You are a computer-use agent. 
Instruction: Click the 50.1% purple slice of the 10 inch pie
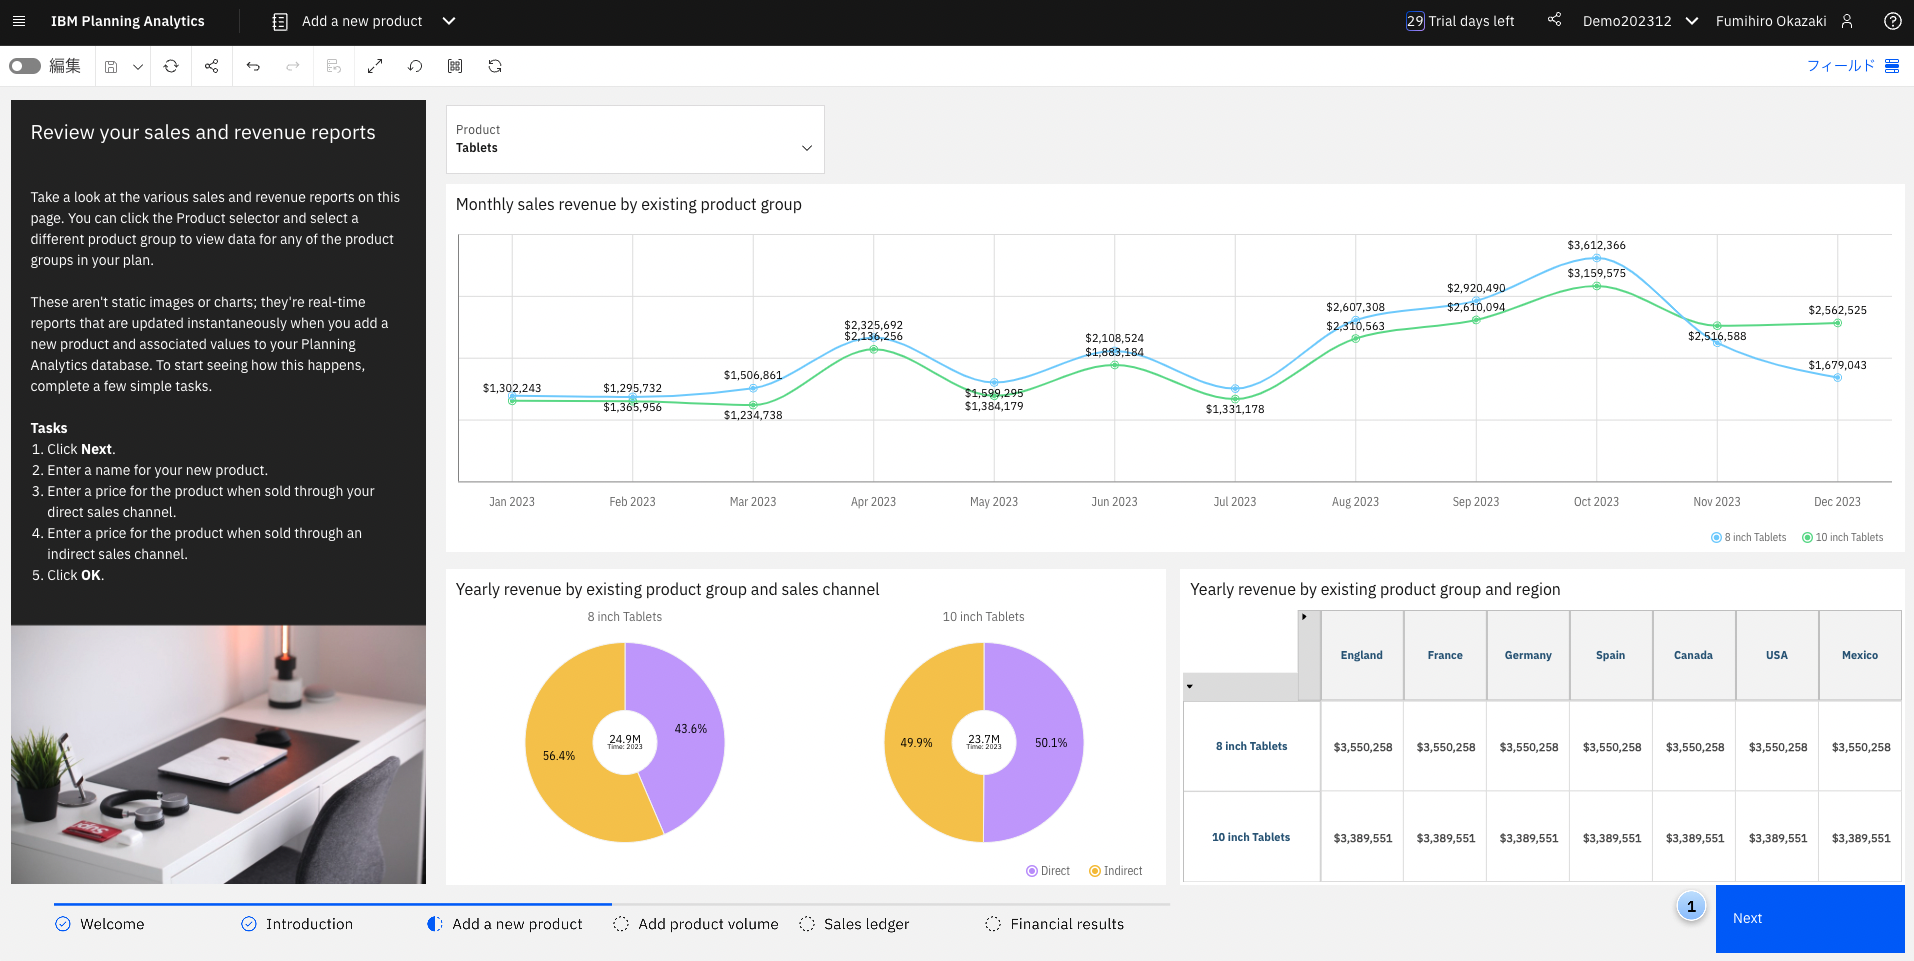coord(1050,743)
